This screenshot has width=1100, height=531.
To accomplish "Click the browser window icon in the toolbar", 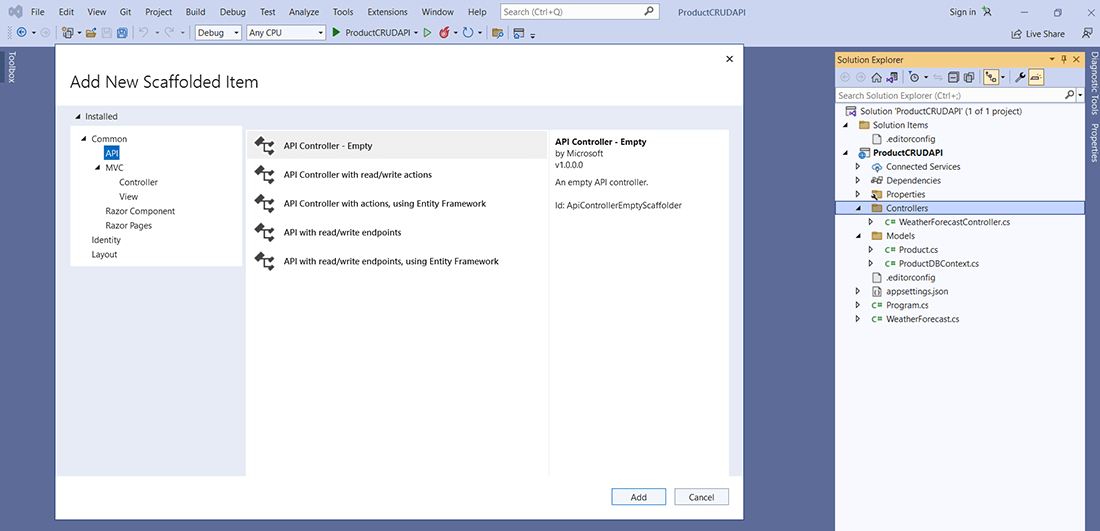I will pos(518,33).
